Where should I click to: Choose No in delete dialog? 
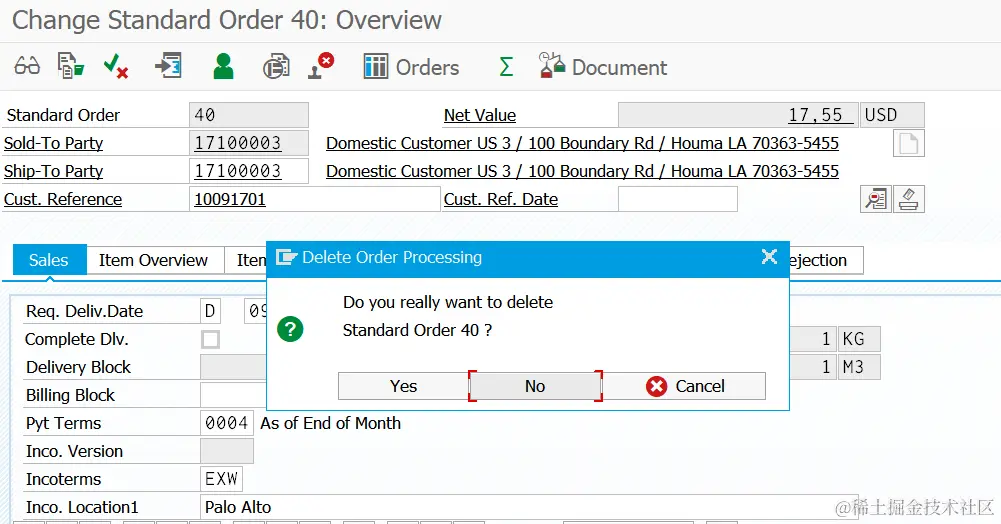click(535, 386)
